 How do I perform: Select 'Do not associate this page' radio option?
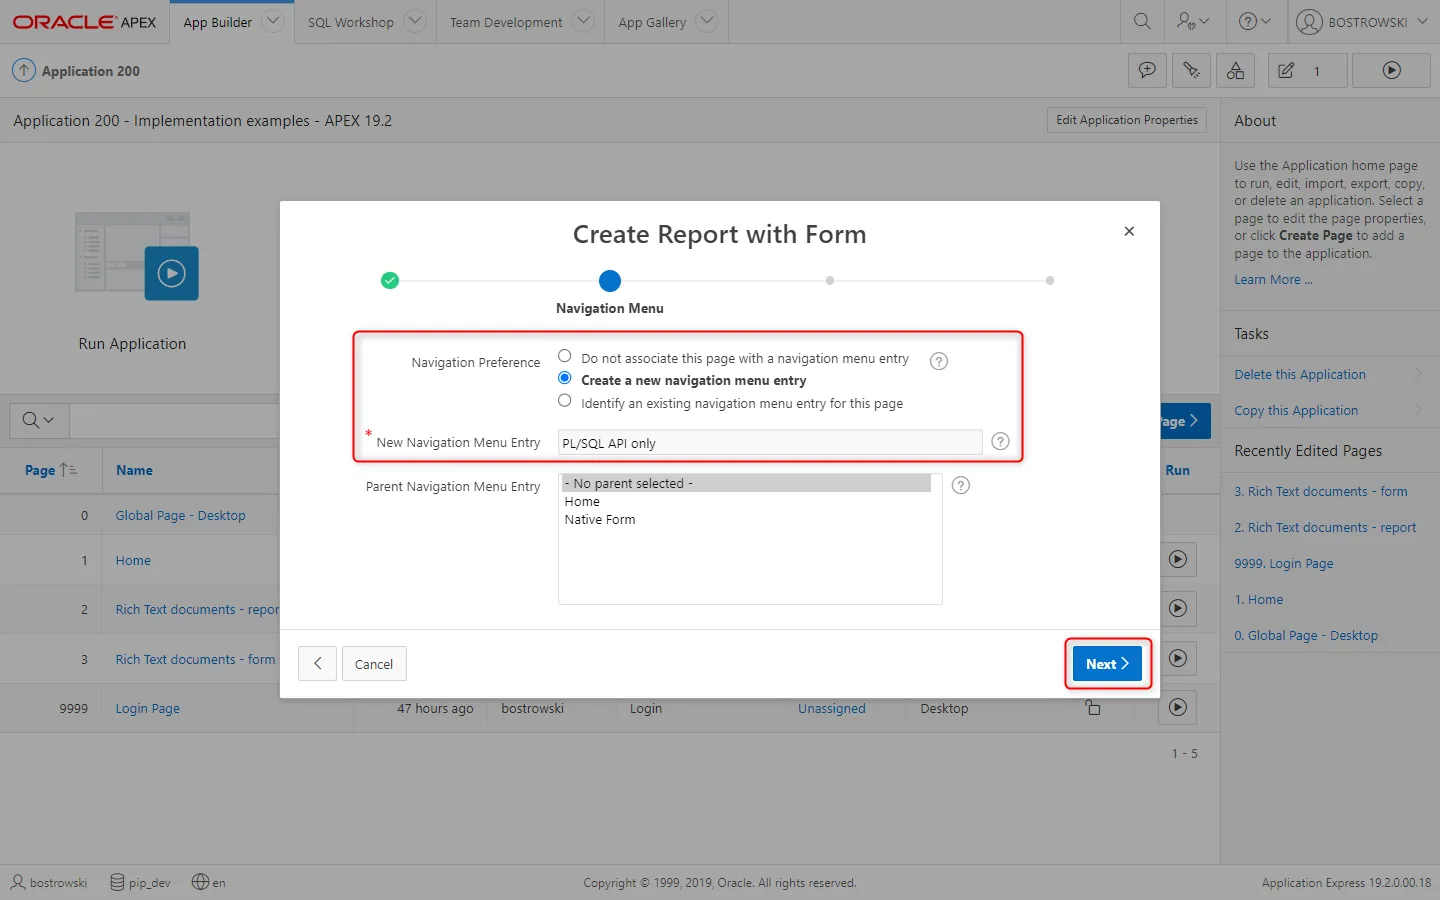[565, 357]
